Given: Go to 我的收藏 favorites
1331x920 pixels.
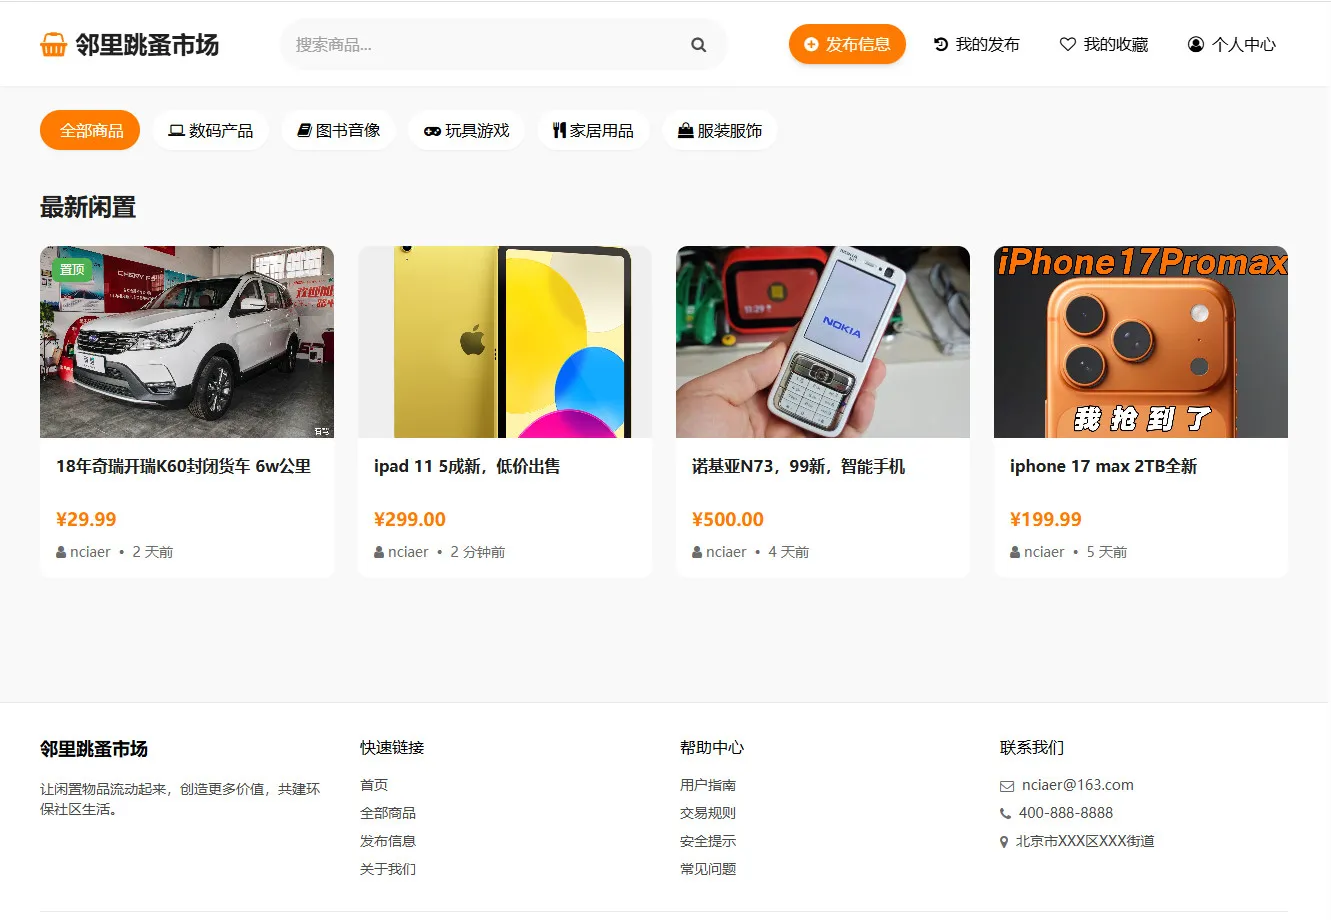Looking at the screenshot, I should tap(1104, 45).
